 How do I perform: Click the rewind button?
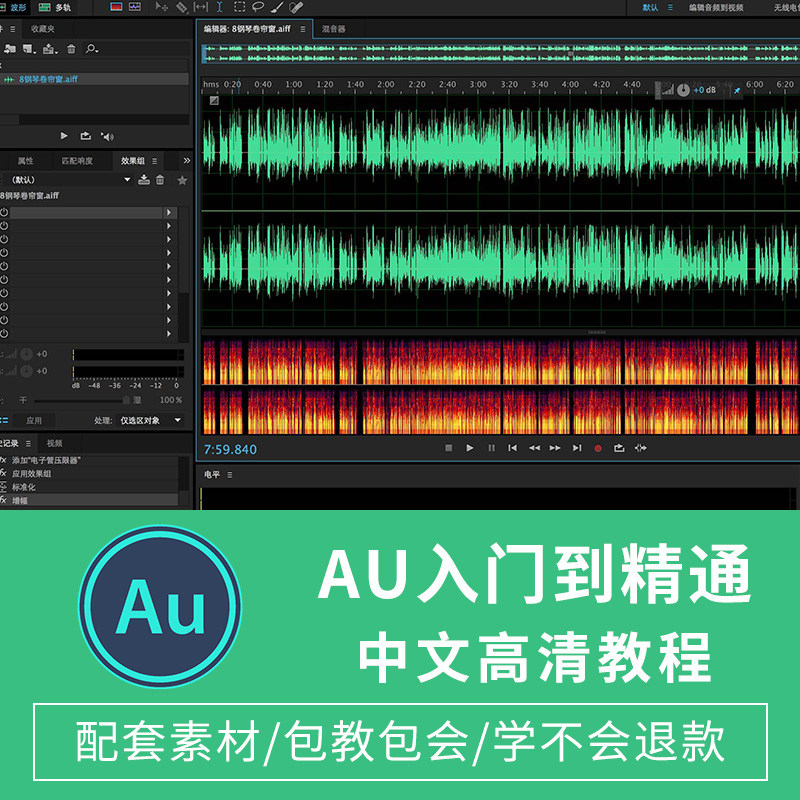(x=534, y=448)
